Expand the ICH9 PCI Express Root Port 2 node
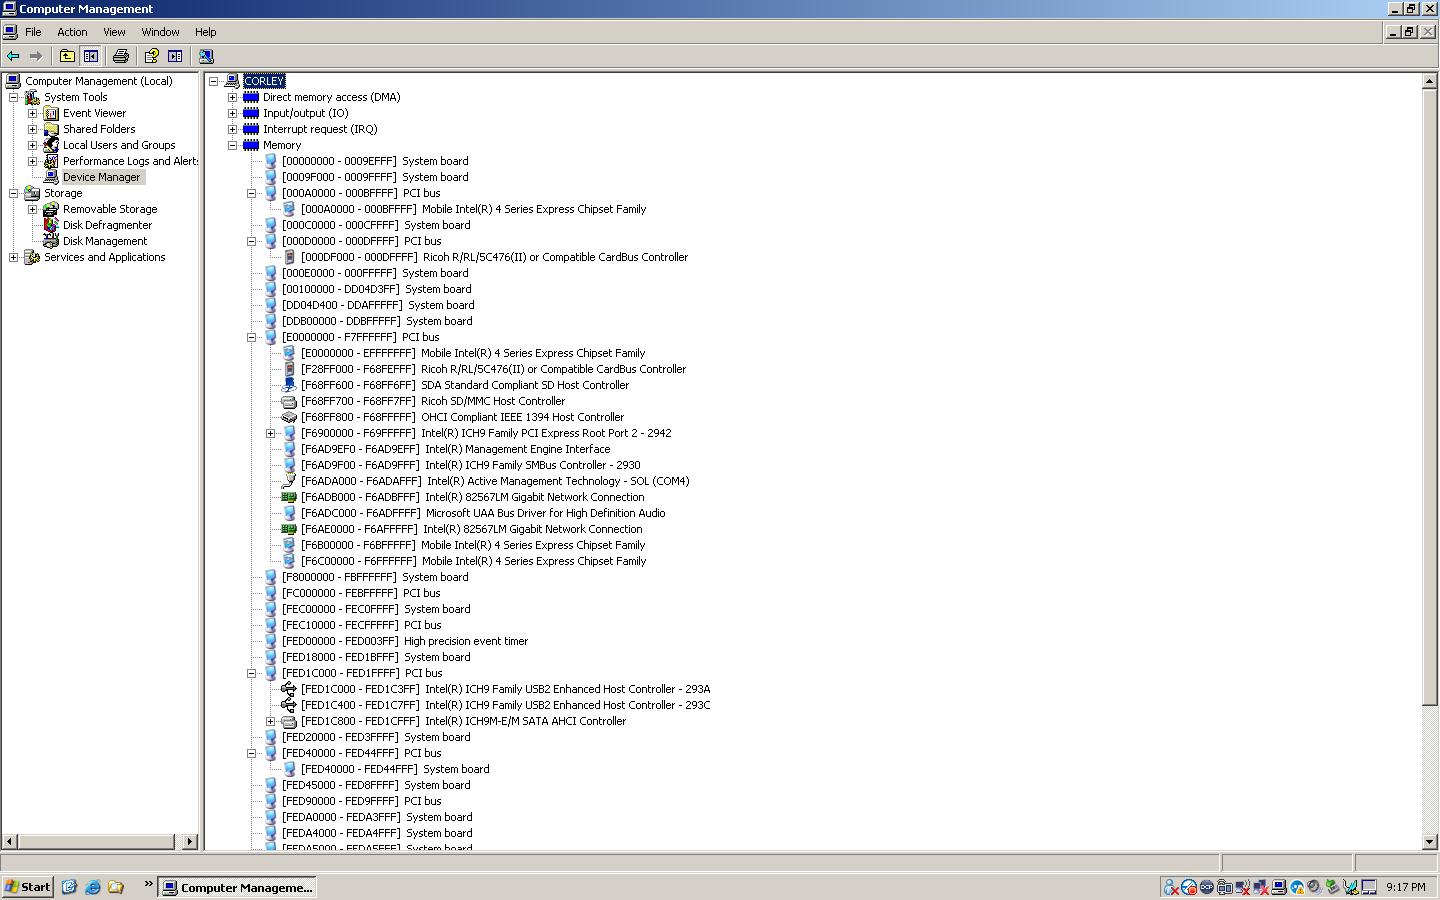The height and width of the screenshot is (900, 1440). pyautogui.click(x=270, y=433)
